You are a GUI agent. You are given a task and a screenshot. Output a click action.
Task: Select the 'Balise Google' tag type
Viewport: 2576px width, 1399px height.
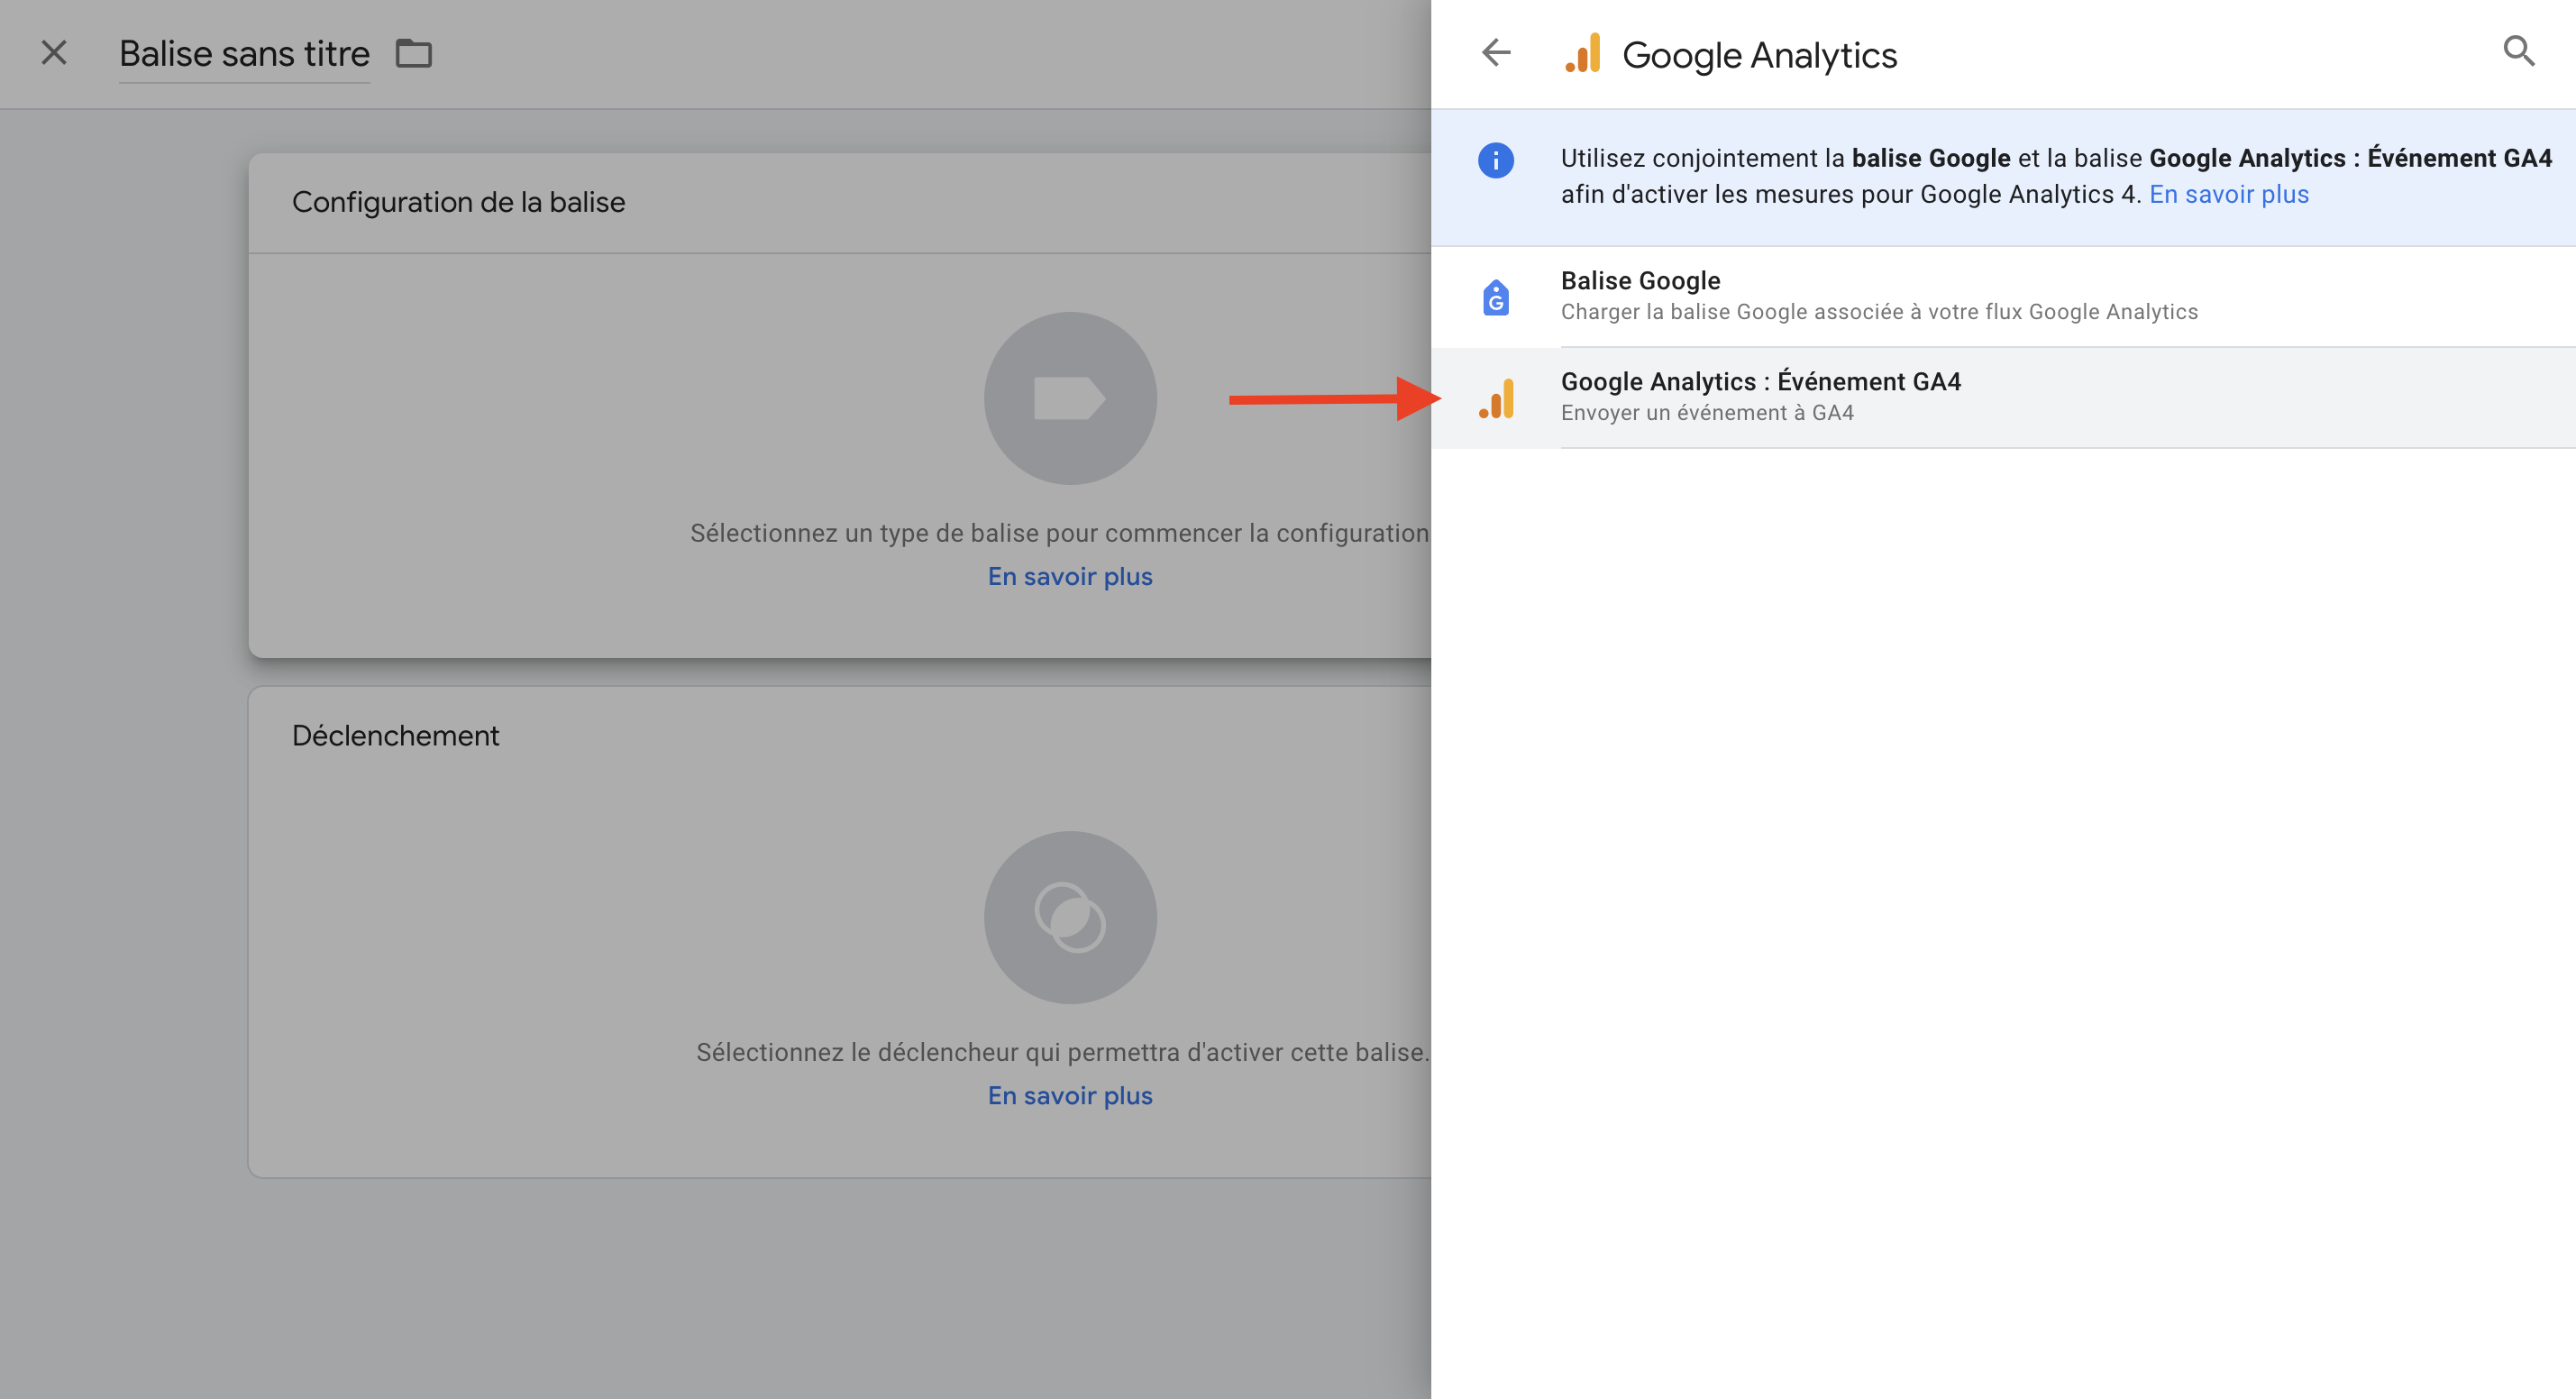pyautogui.click(x=2003, y=296)
